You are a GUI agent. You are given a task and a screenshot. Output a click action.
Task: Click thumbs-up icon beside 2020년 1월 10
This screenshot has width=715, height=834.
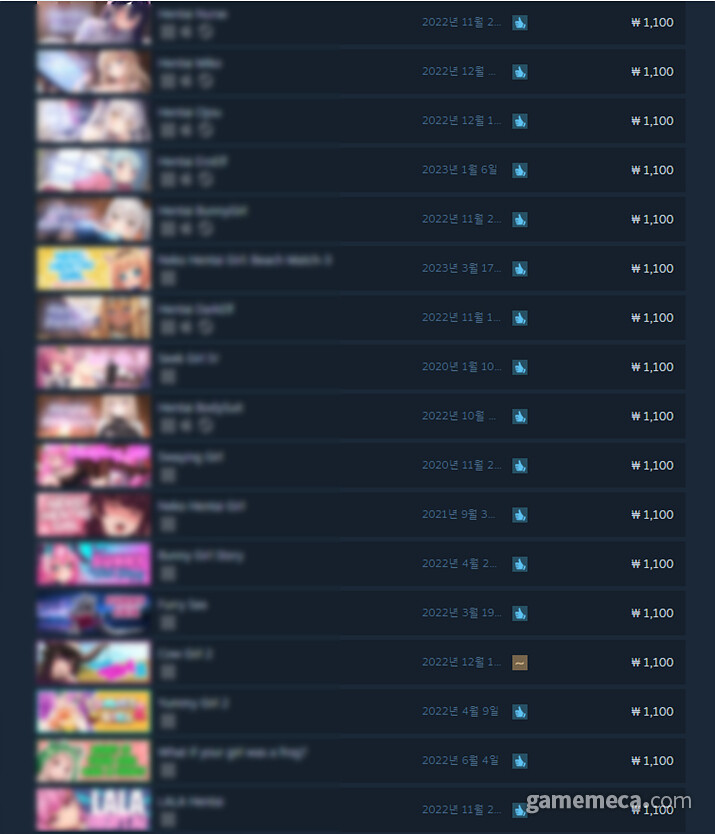click(519, 367)
